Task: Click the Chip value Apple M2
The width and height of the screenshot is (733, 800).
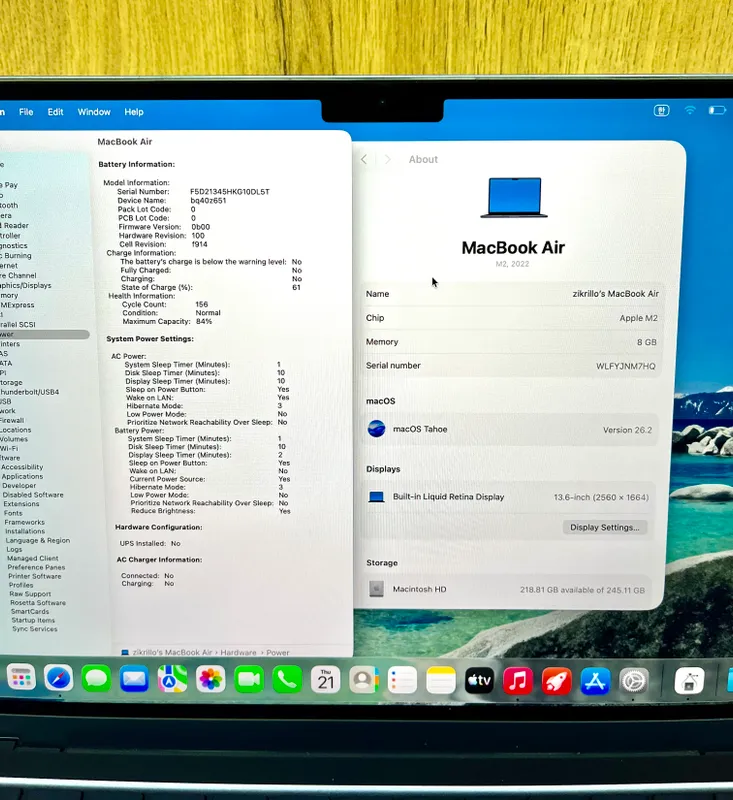Action: pos(638,318)
